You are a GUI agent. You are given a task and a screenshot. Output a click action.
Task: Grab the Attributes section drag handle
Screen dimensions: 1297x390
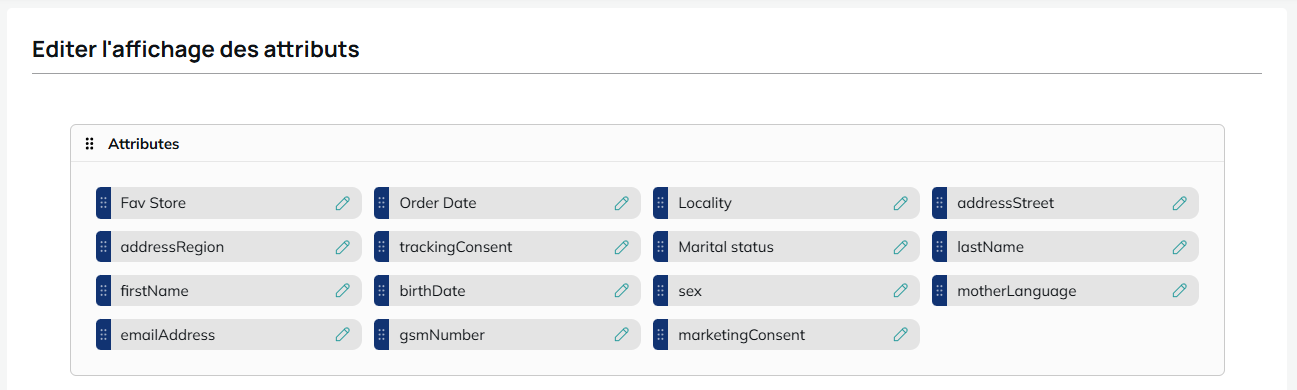pos(89,144)
